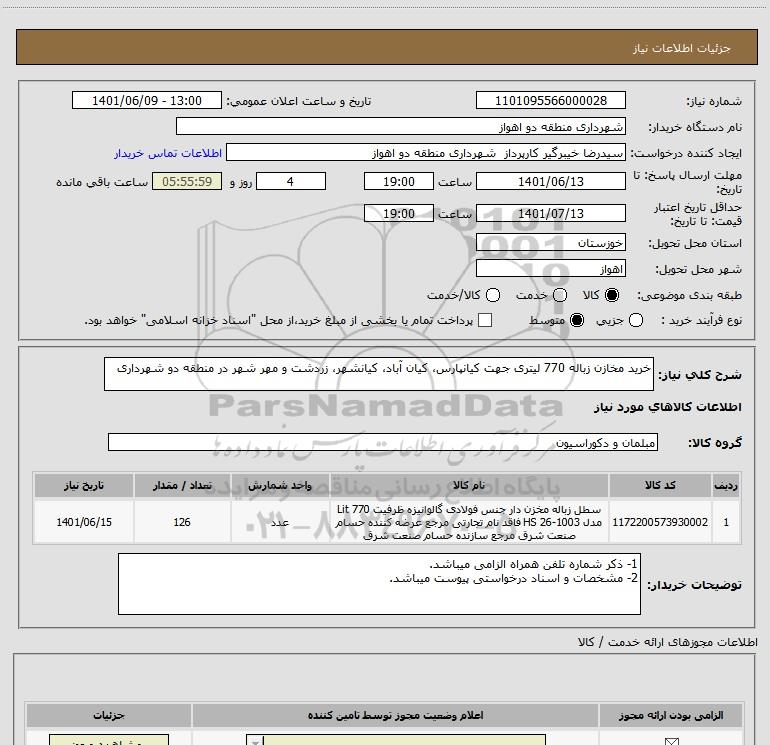
Task: Click the need date cell 1401/06/15
Action: (83, 522)
